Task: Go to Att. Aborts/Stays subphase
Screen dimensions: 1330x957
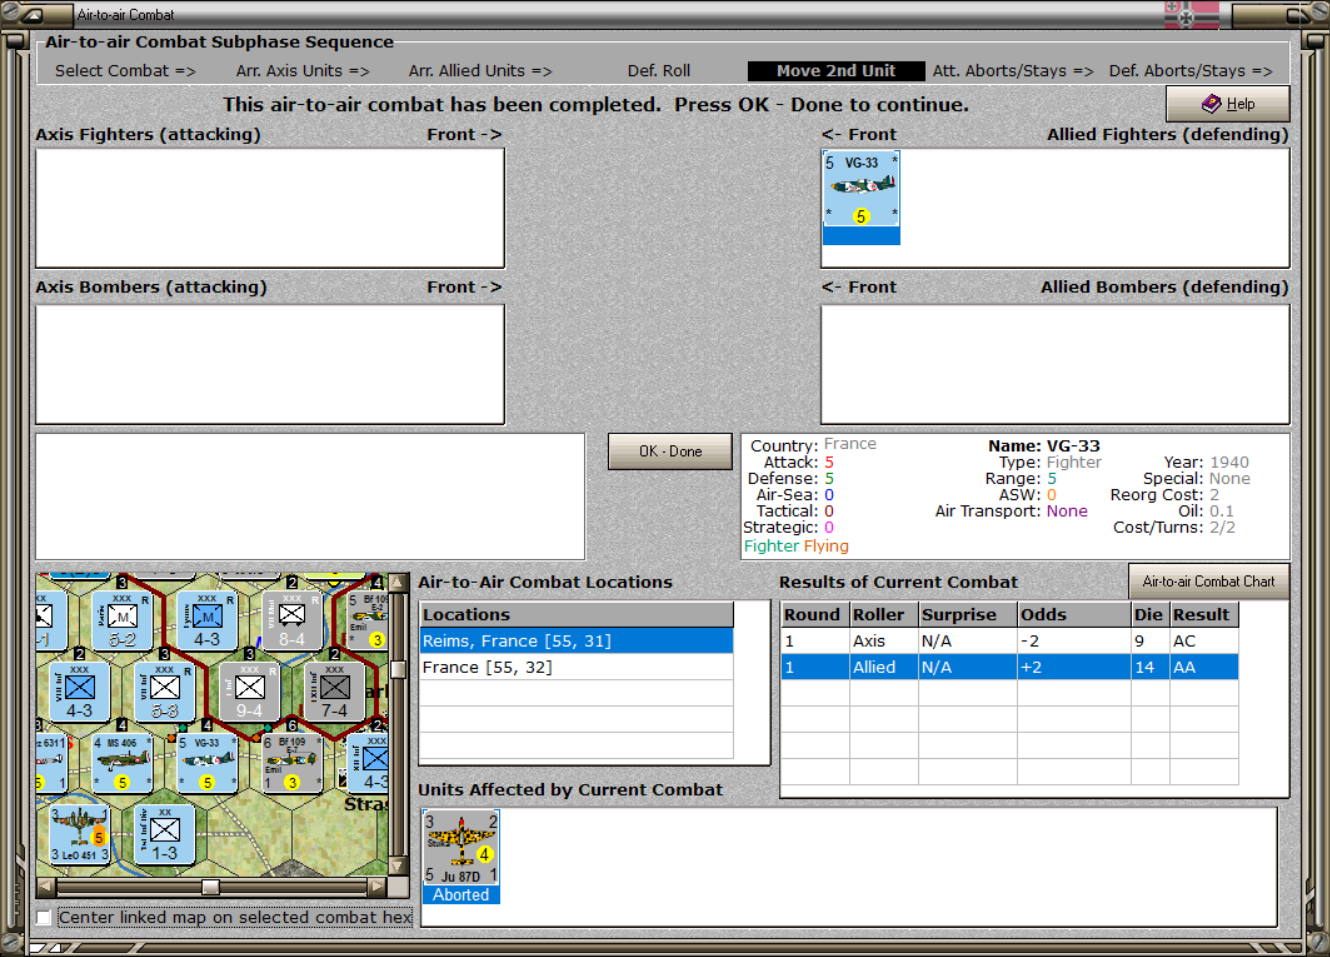Action: coord(1013,71)
